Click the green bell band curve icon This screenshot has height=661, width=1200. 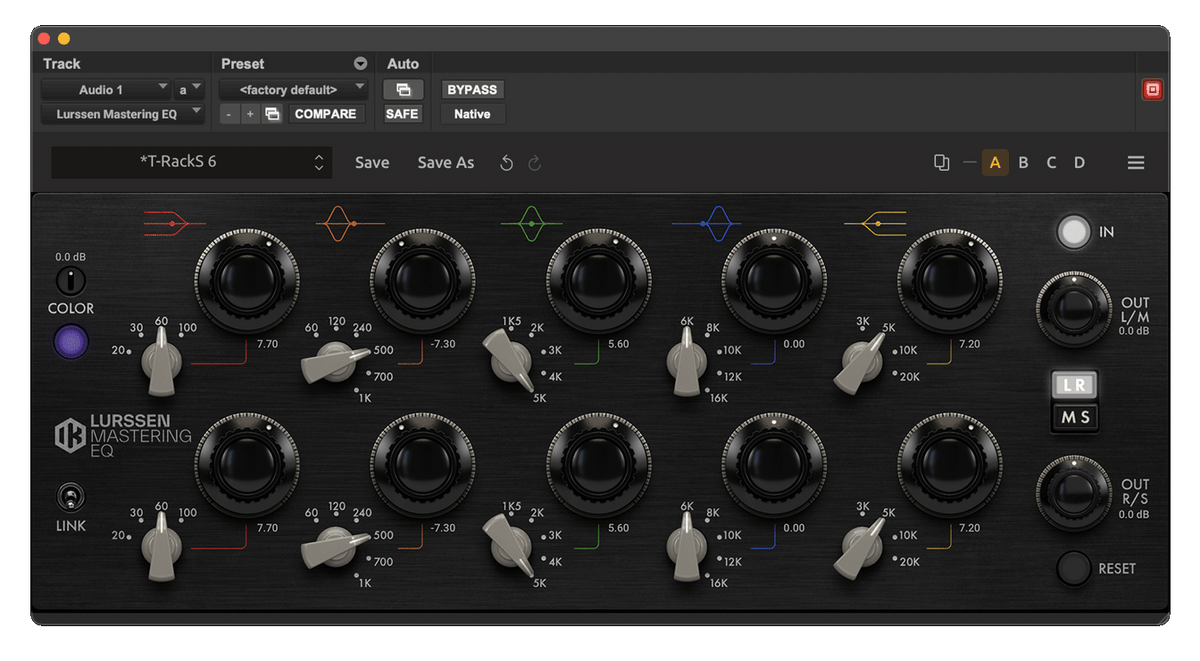[x=531, y=223]
